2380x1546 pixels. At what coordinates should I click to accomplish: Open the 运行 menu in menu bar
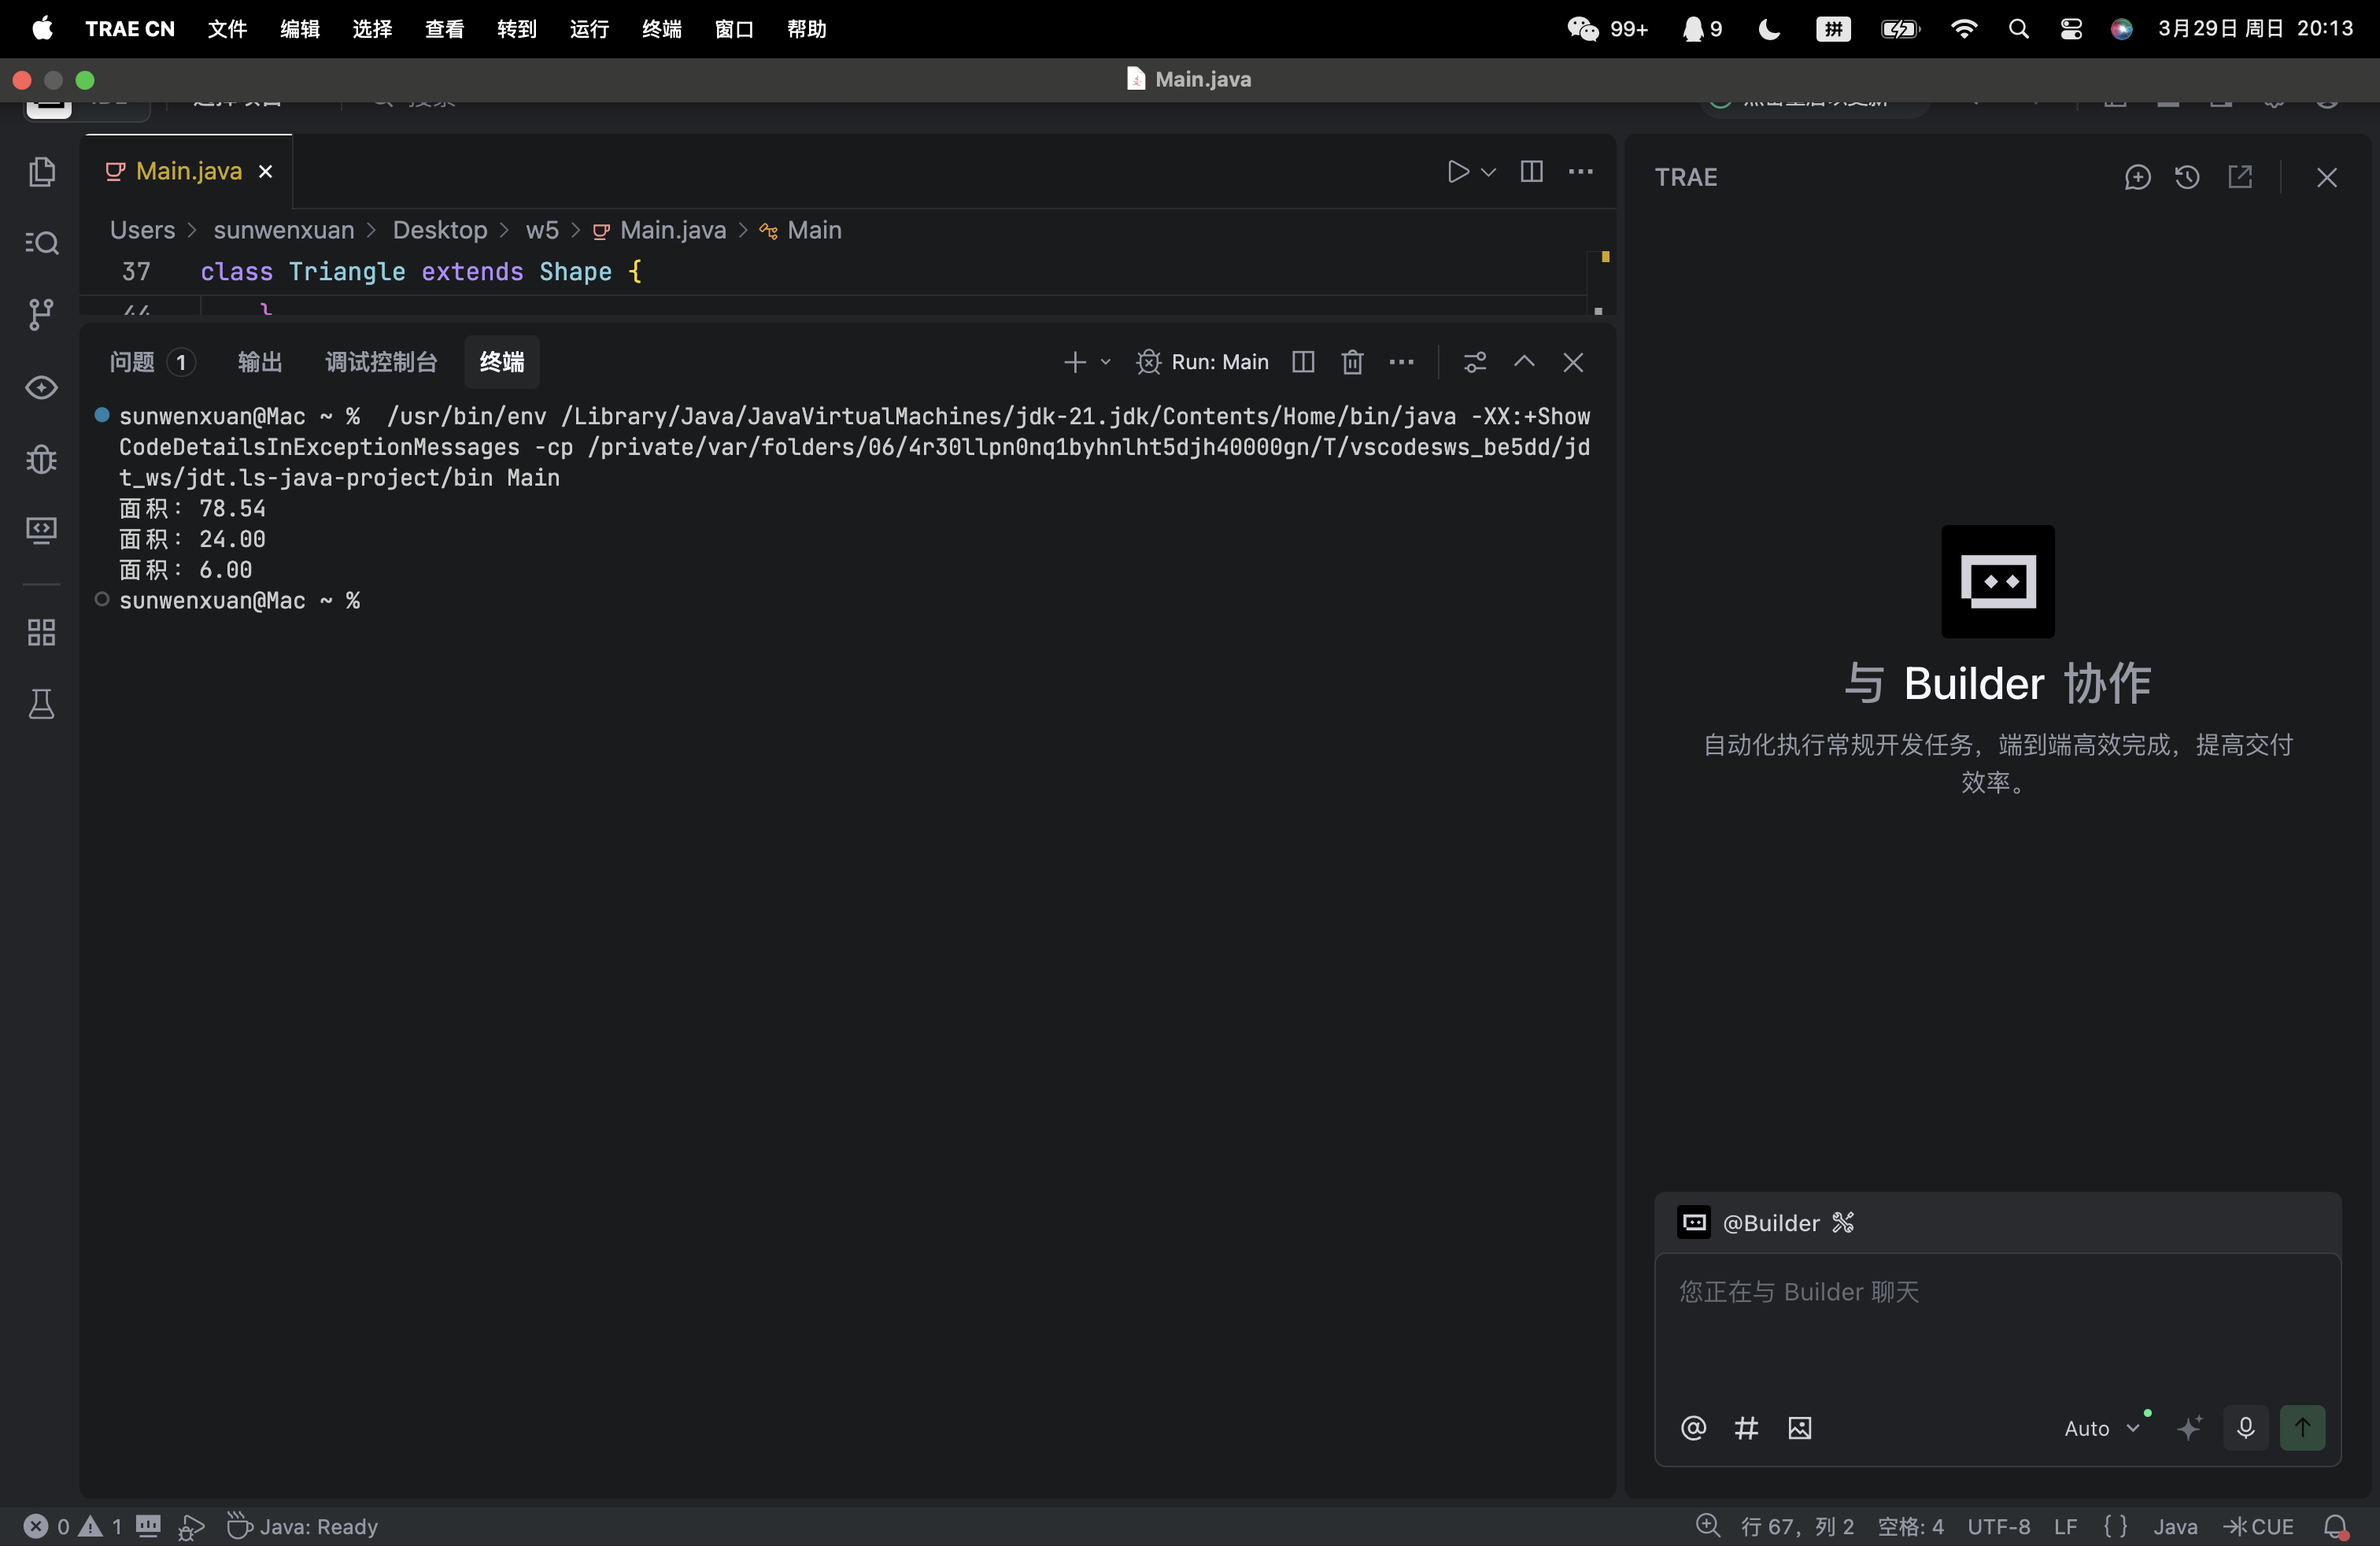pyautogui.click(x=589, y=29)
